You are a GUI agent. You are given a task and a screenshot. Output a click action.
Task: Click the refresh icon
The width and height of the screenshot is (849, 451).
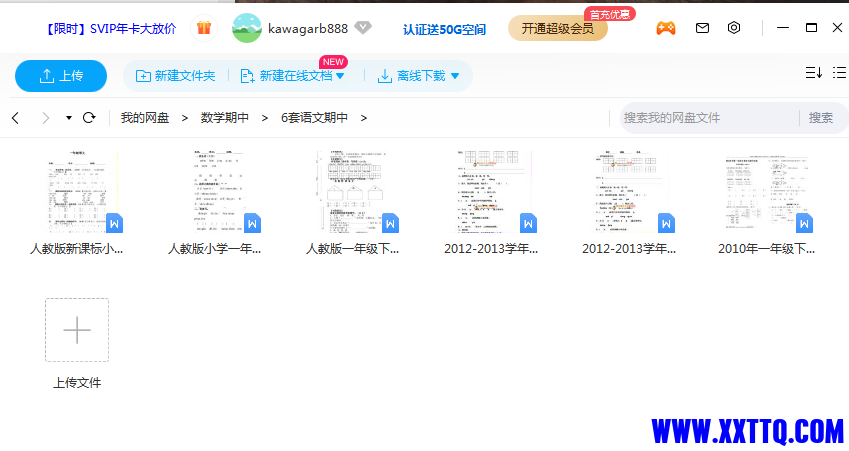pos(89,118)
